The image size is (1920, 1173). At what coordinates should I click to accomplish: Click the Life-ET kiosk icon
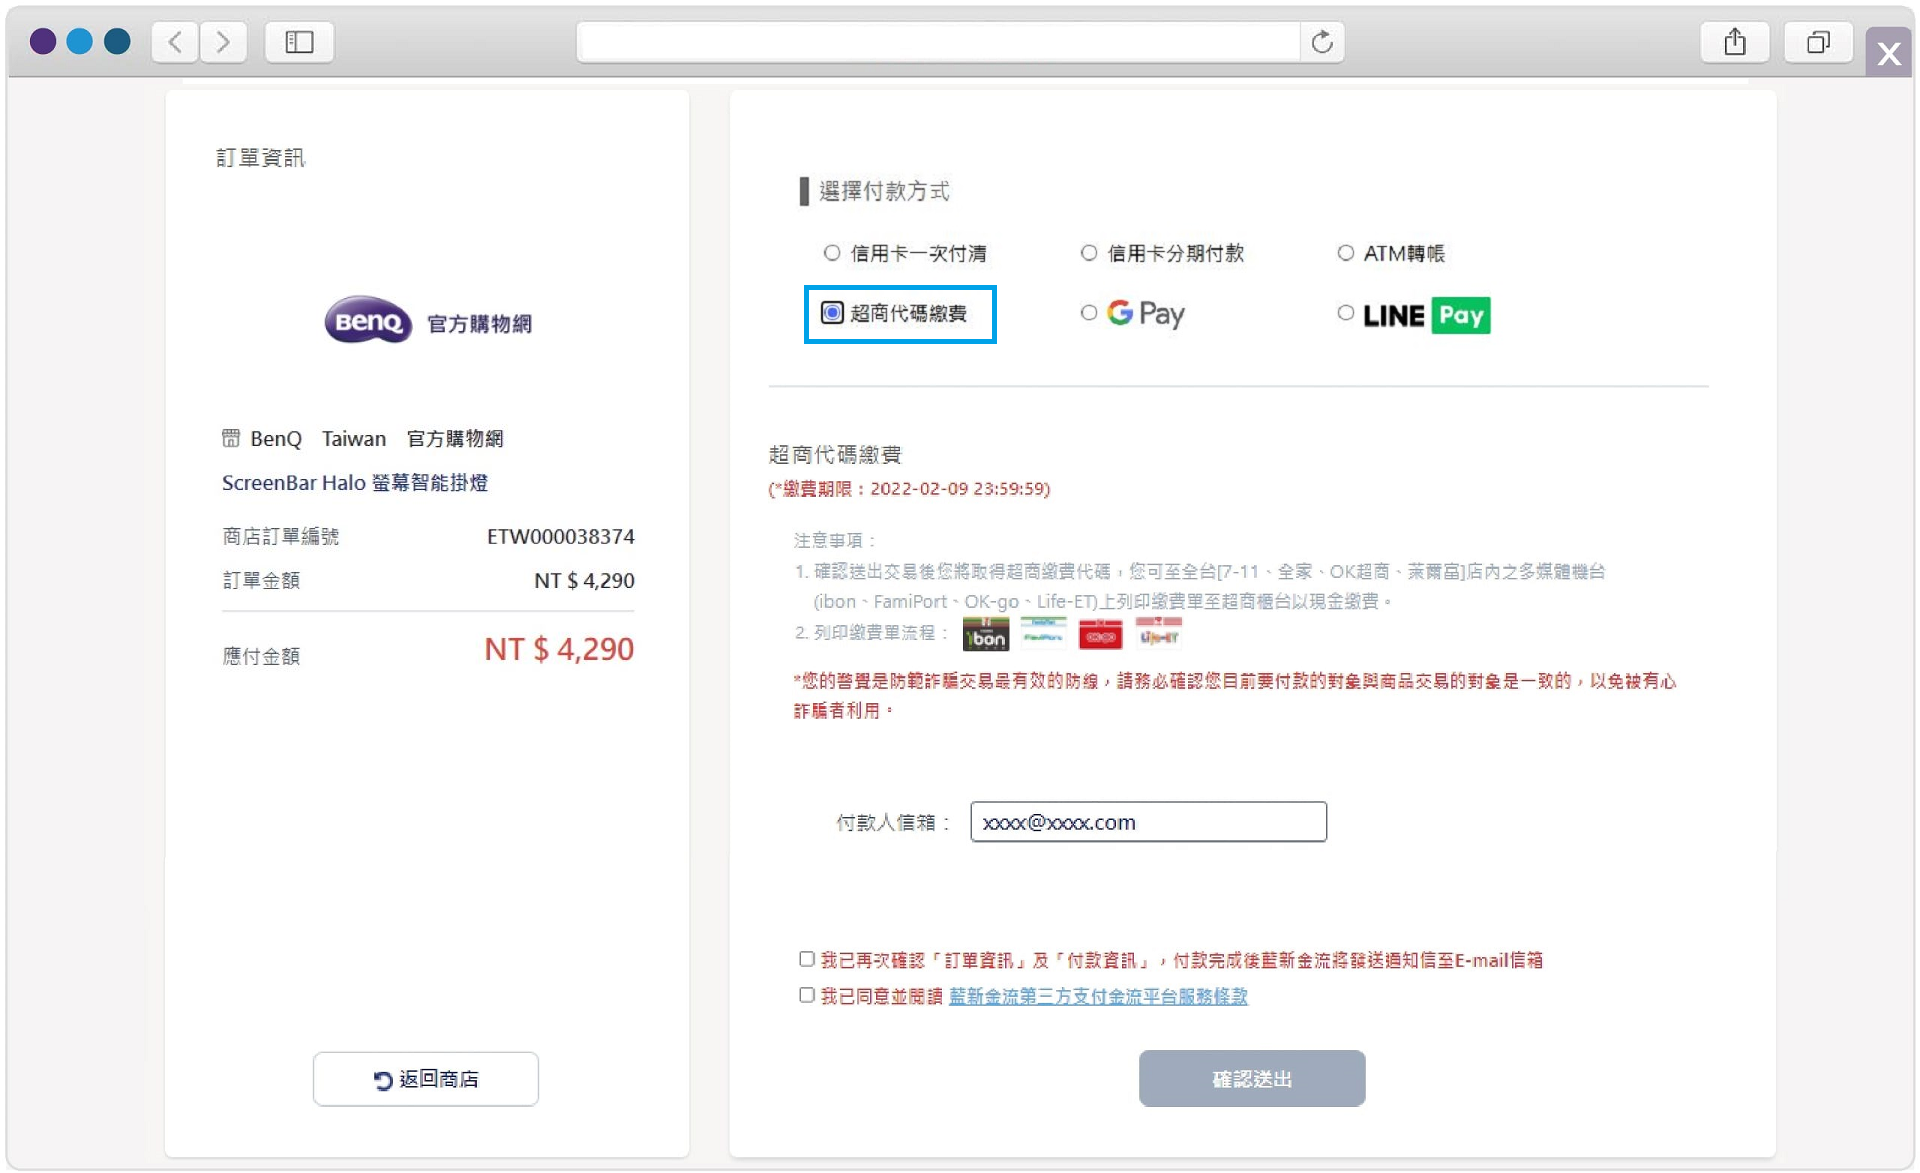(x=1158, y=634)
